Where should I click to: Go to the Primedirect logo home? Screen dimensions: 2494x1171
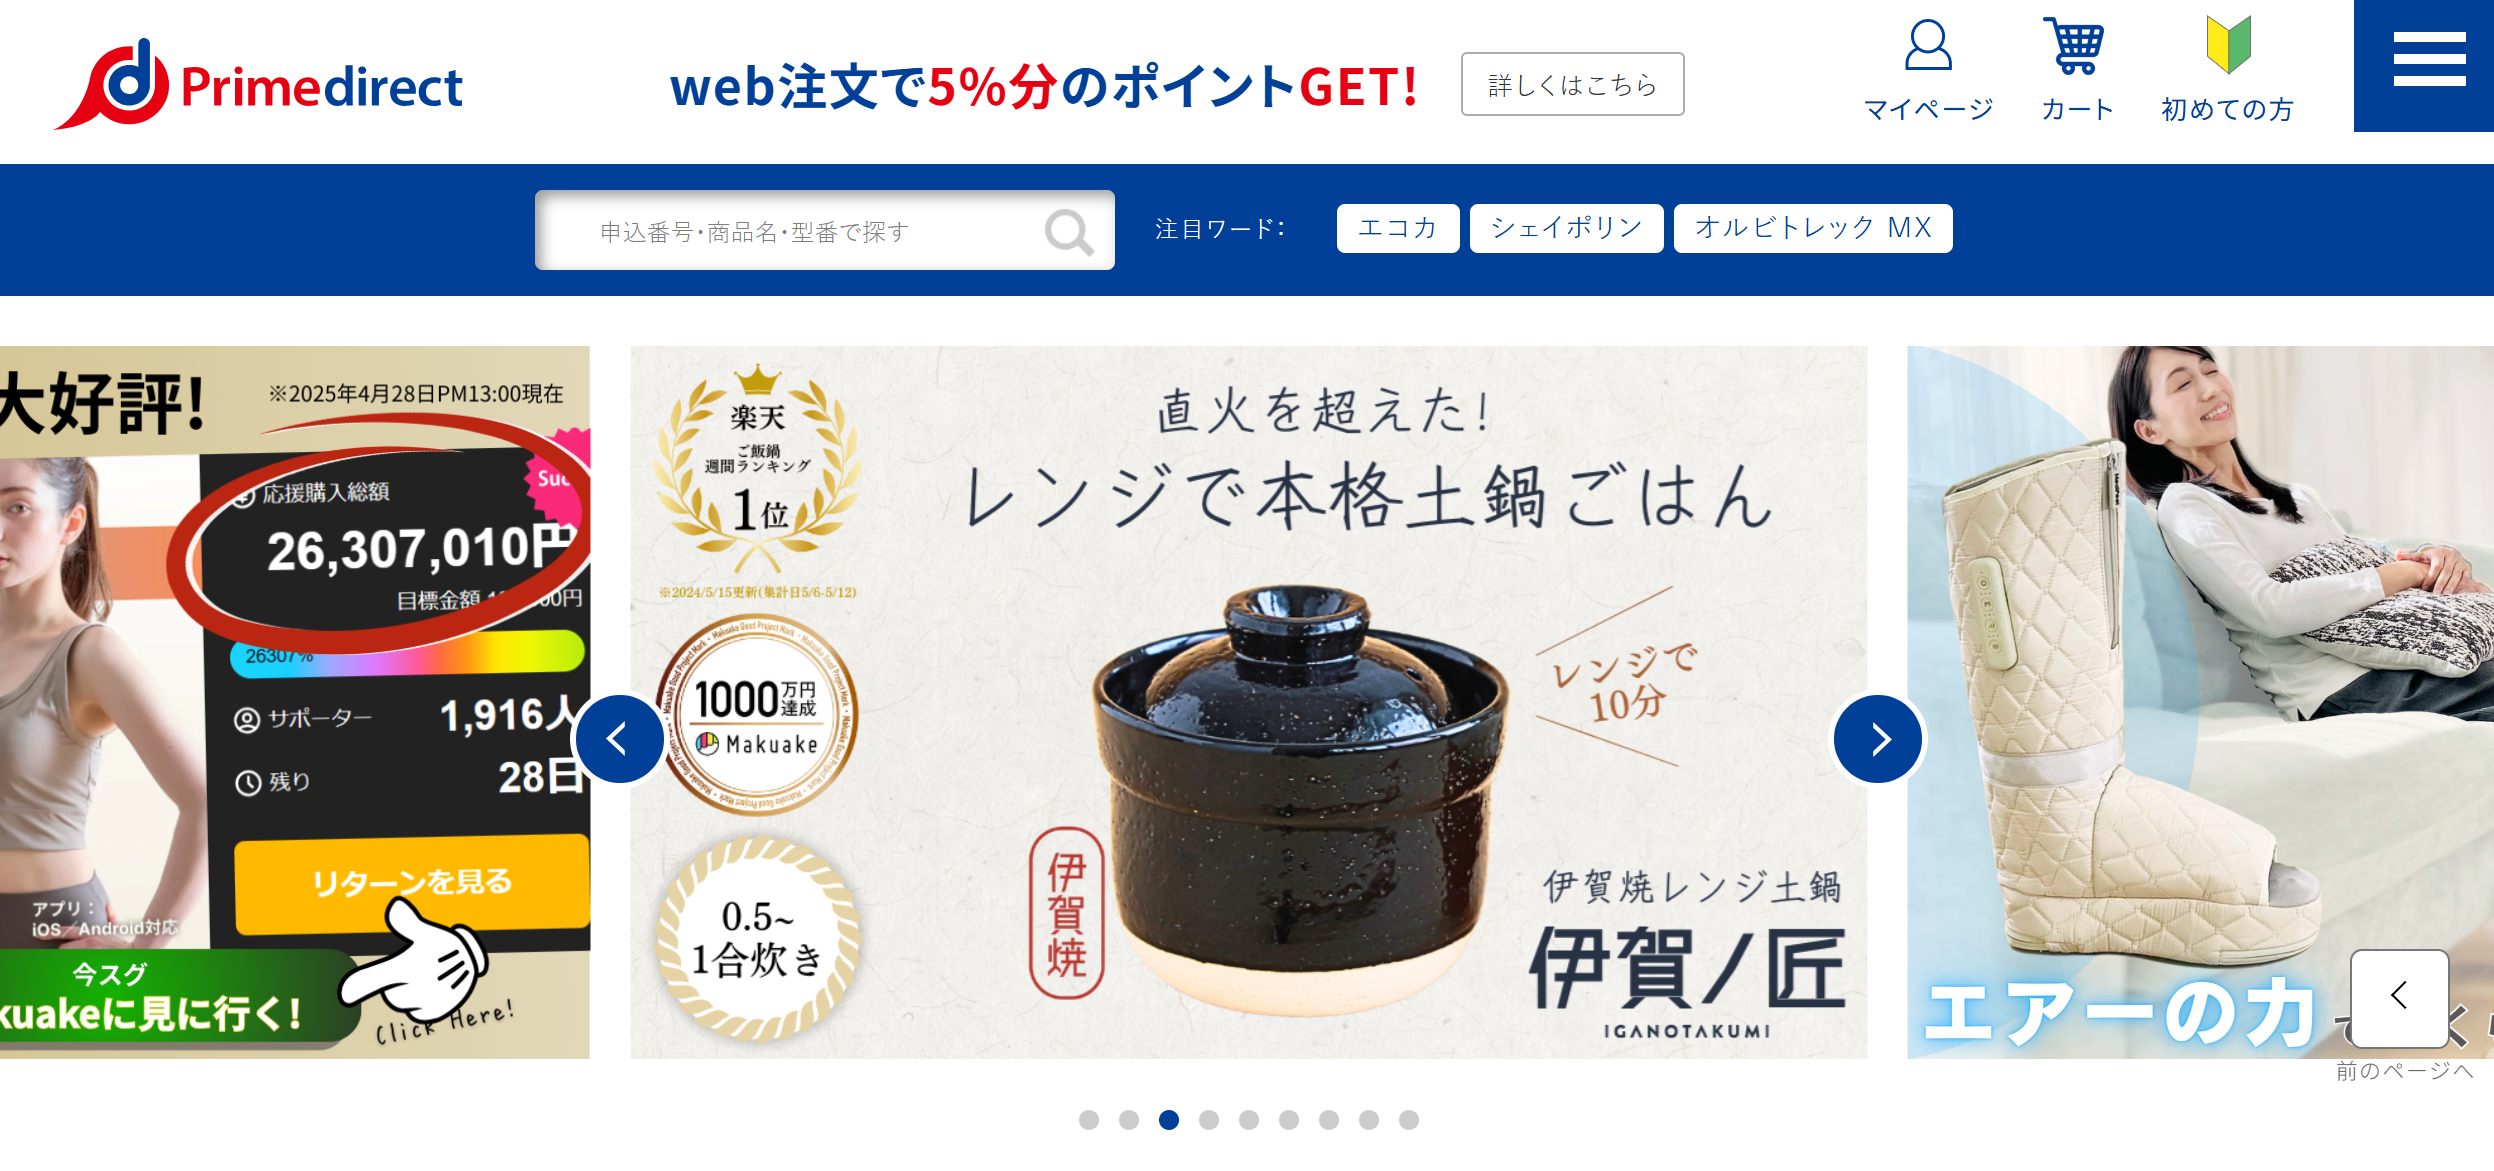click(258, 84)
